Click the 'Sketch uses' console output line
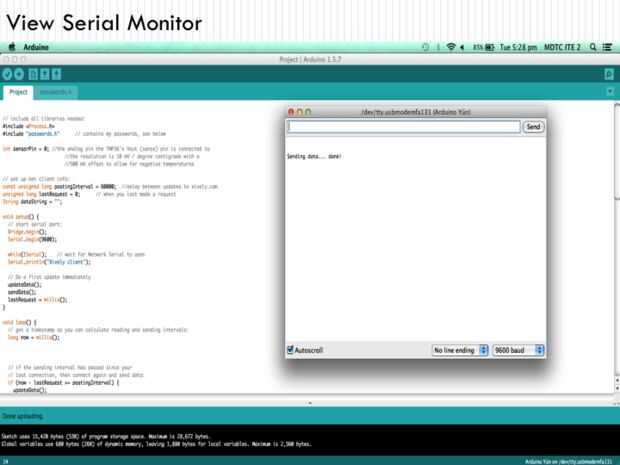The width and height of the screenshot is (620, 465). click(x=106, y=437)
